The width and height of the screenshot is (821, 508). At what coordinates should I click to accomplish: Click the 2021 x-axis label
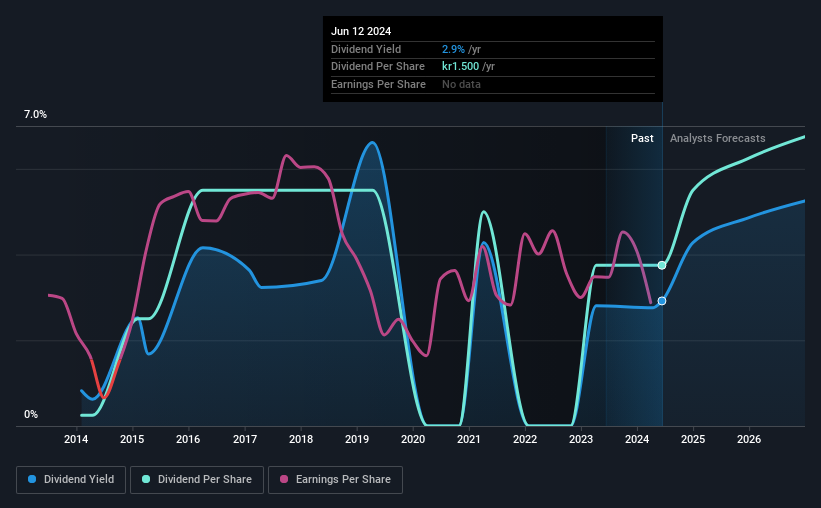[x=469, y=439]
